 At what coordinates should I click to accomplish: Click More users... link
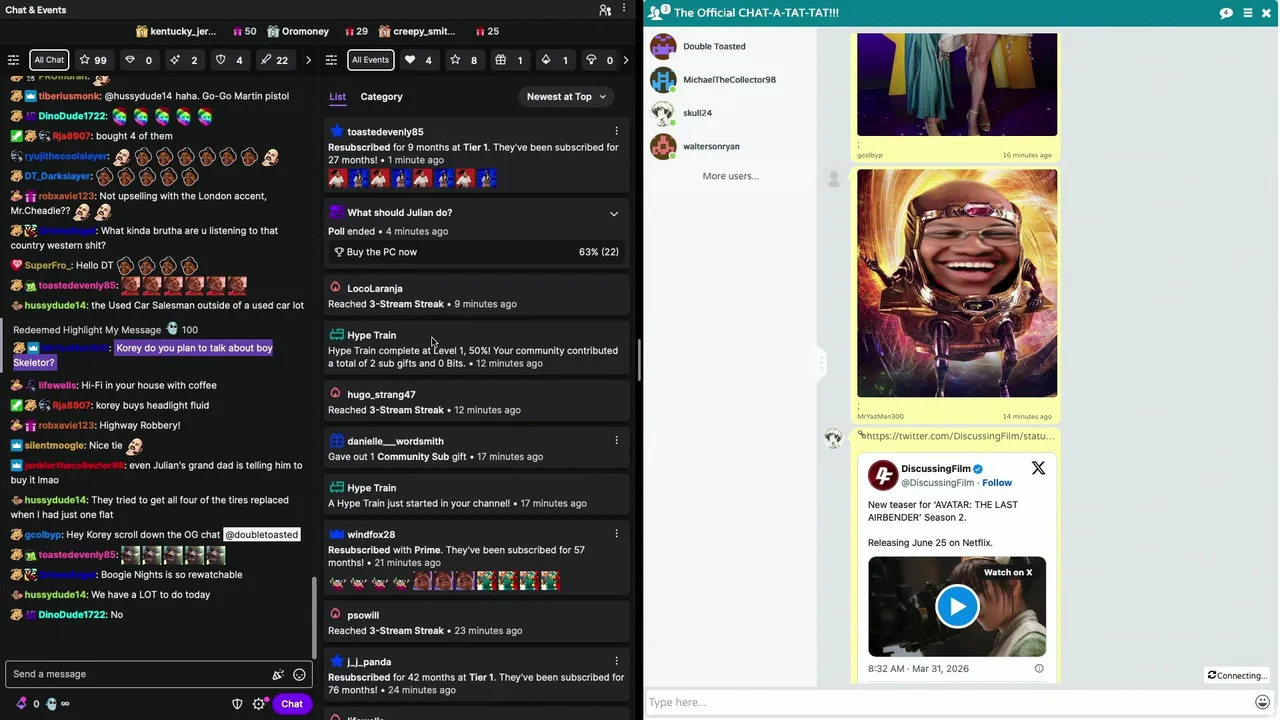730,176
